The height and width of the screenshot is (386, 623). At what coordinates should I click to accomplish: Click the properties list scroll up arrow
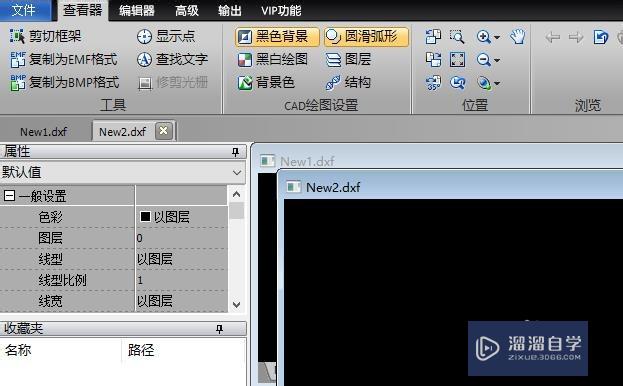[x=237, y=194]
